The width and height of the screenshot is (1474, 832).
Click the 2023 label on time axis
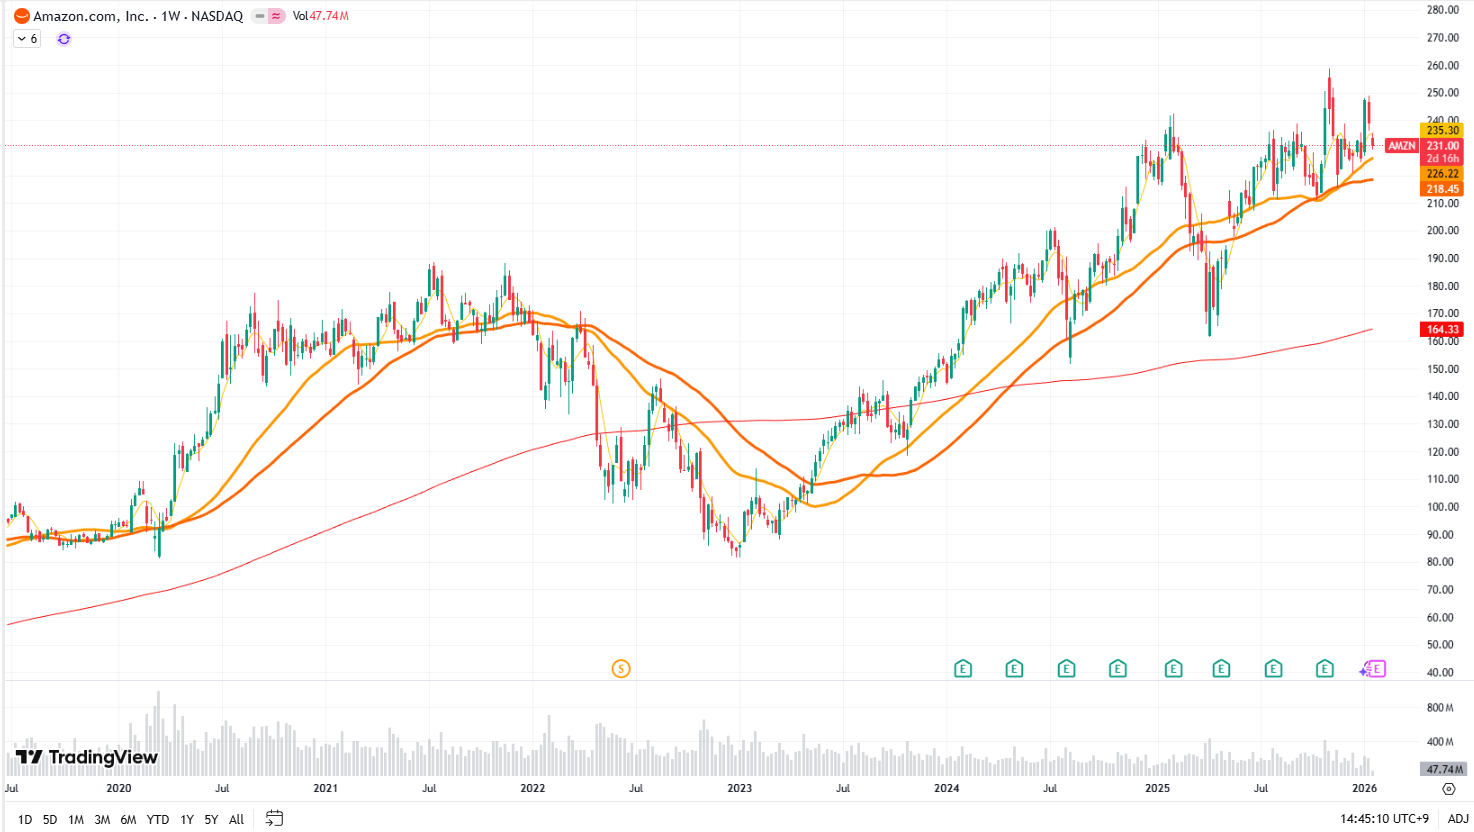tap(739, 788)
